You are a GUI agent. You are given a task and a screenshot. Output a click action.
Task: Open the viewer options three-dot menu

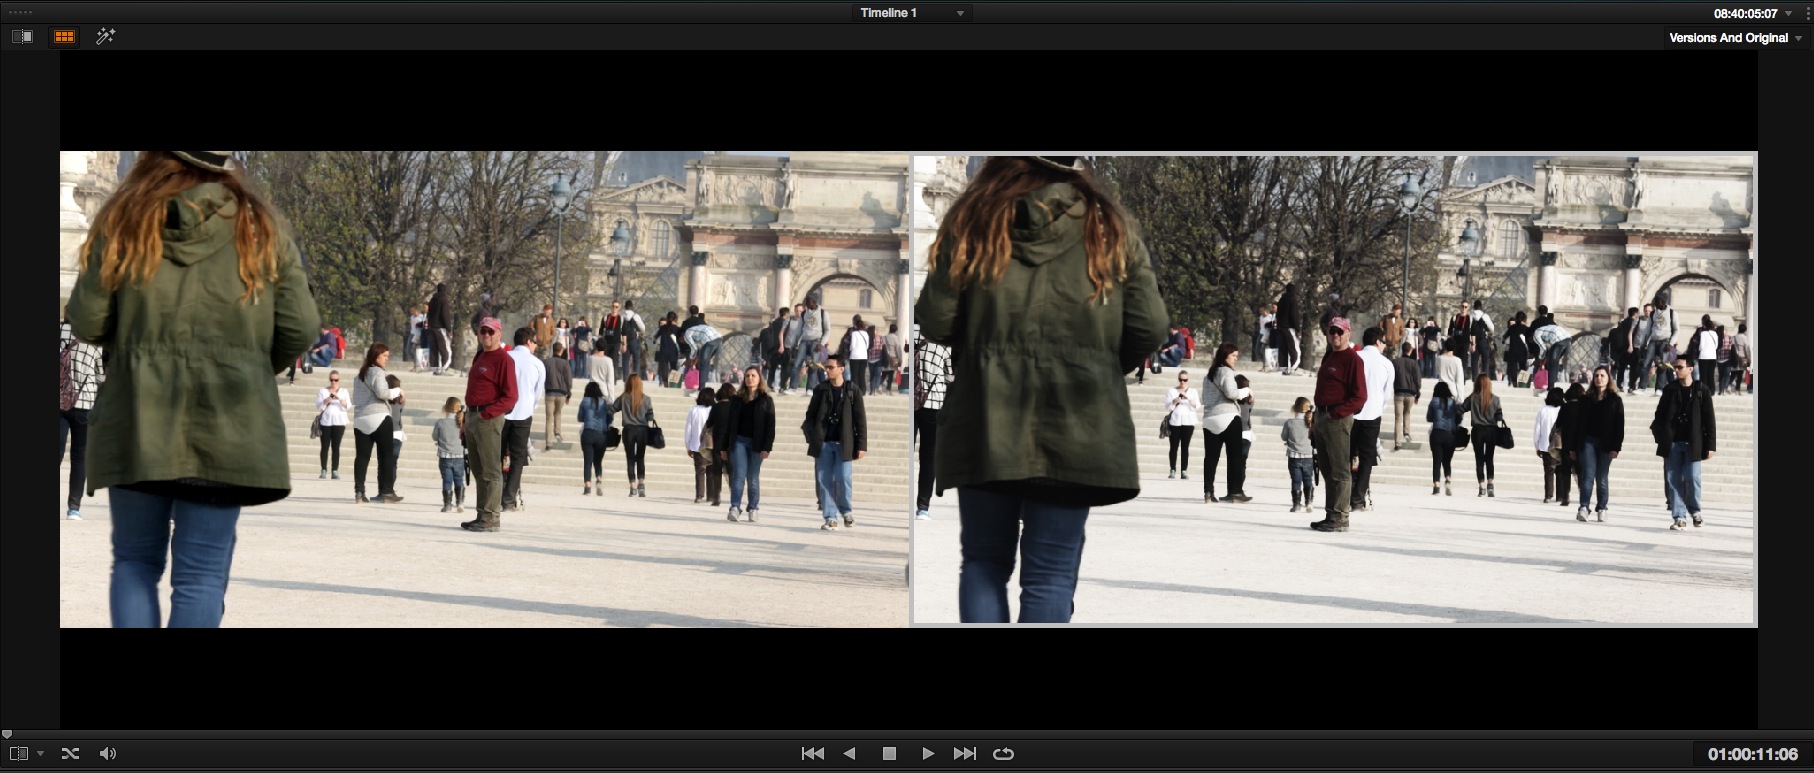pyautogui.click(x=1809, y=14)
